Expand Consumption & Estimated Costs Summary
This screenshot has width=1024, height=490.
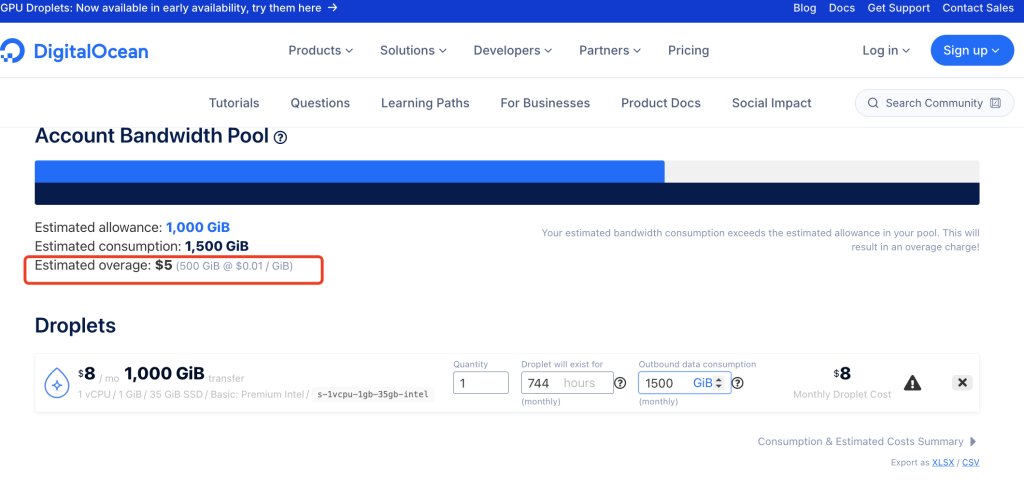(x=867, y=442)
